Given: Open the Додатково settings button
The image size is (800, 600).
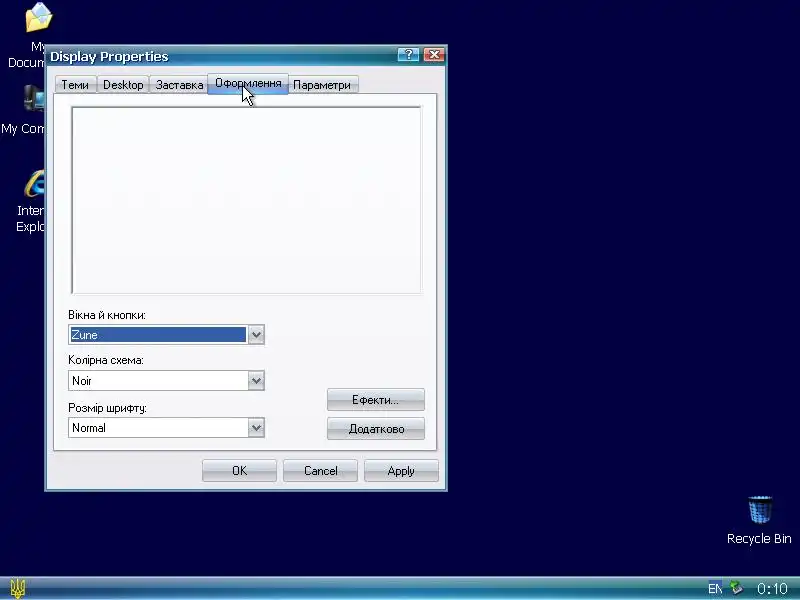Looking at the screenshot, I should pos(376,429).
